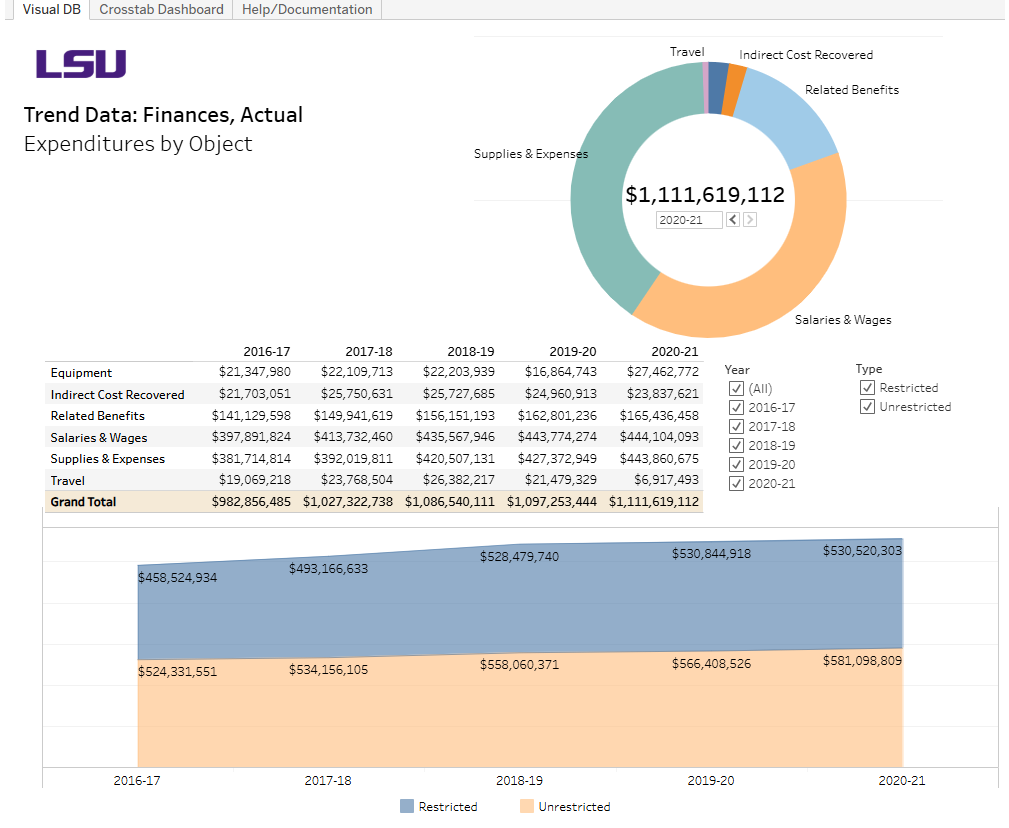Toggle the 2019-20 year checkbox

(736, 464)
